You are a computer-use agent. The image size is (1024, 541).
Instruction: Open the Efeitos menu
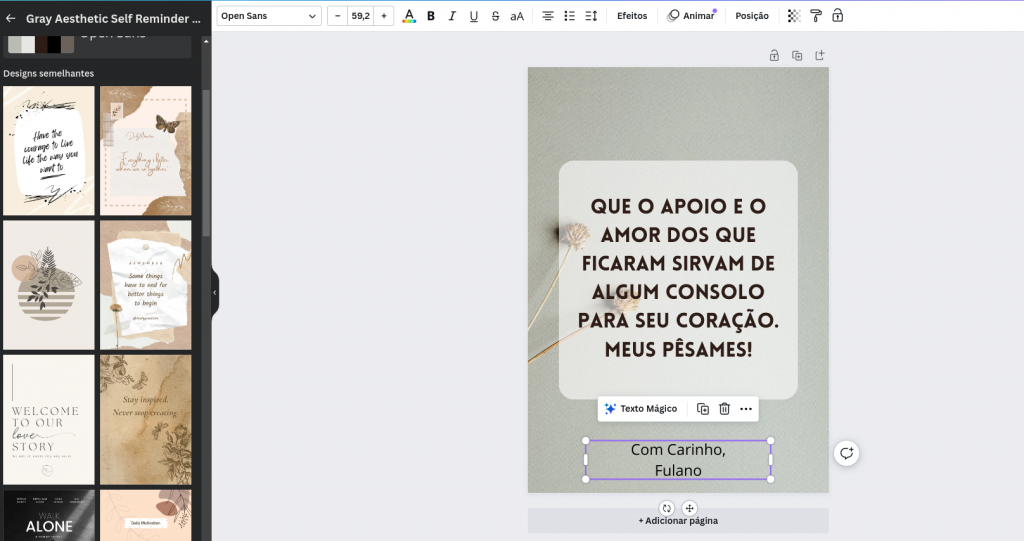pyautogui.click(x=632, y=16)
